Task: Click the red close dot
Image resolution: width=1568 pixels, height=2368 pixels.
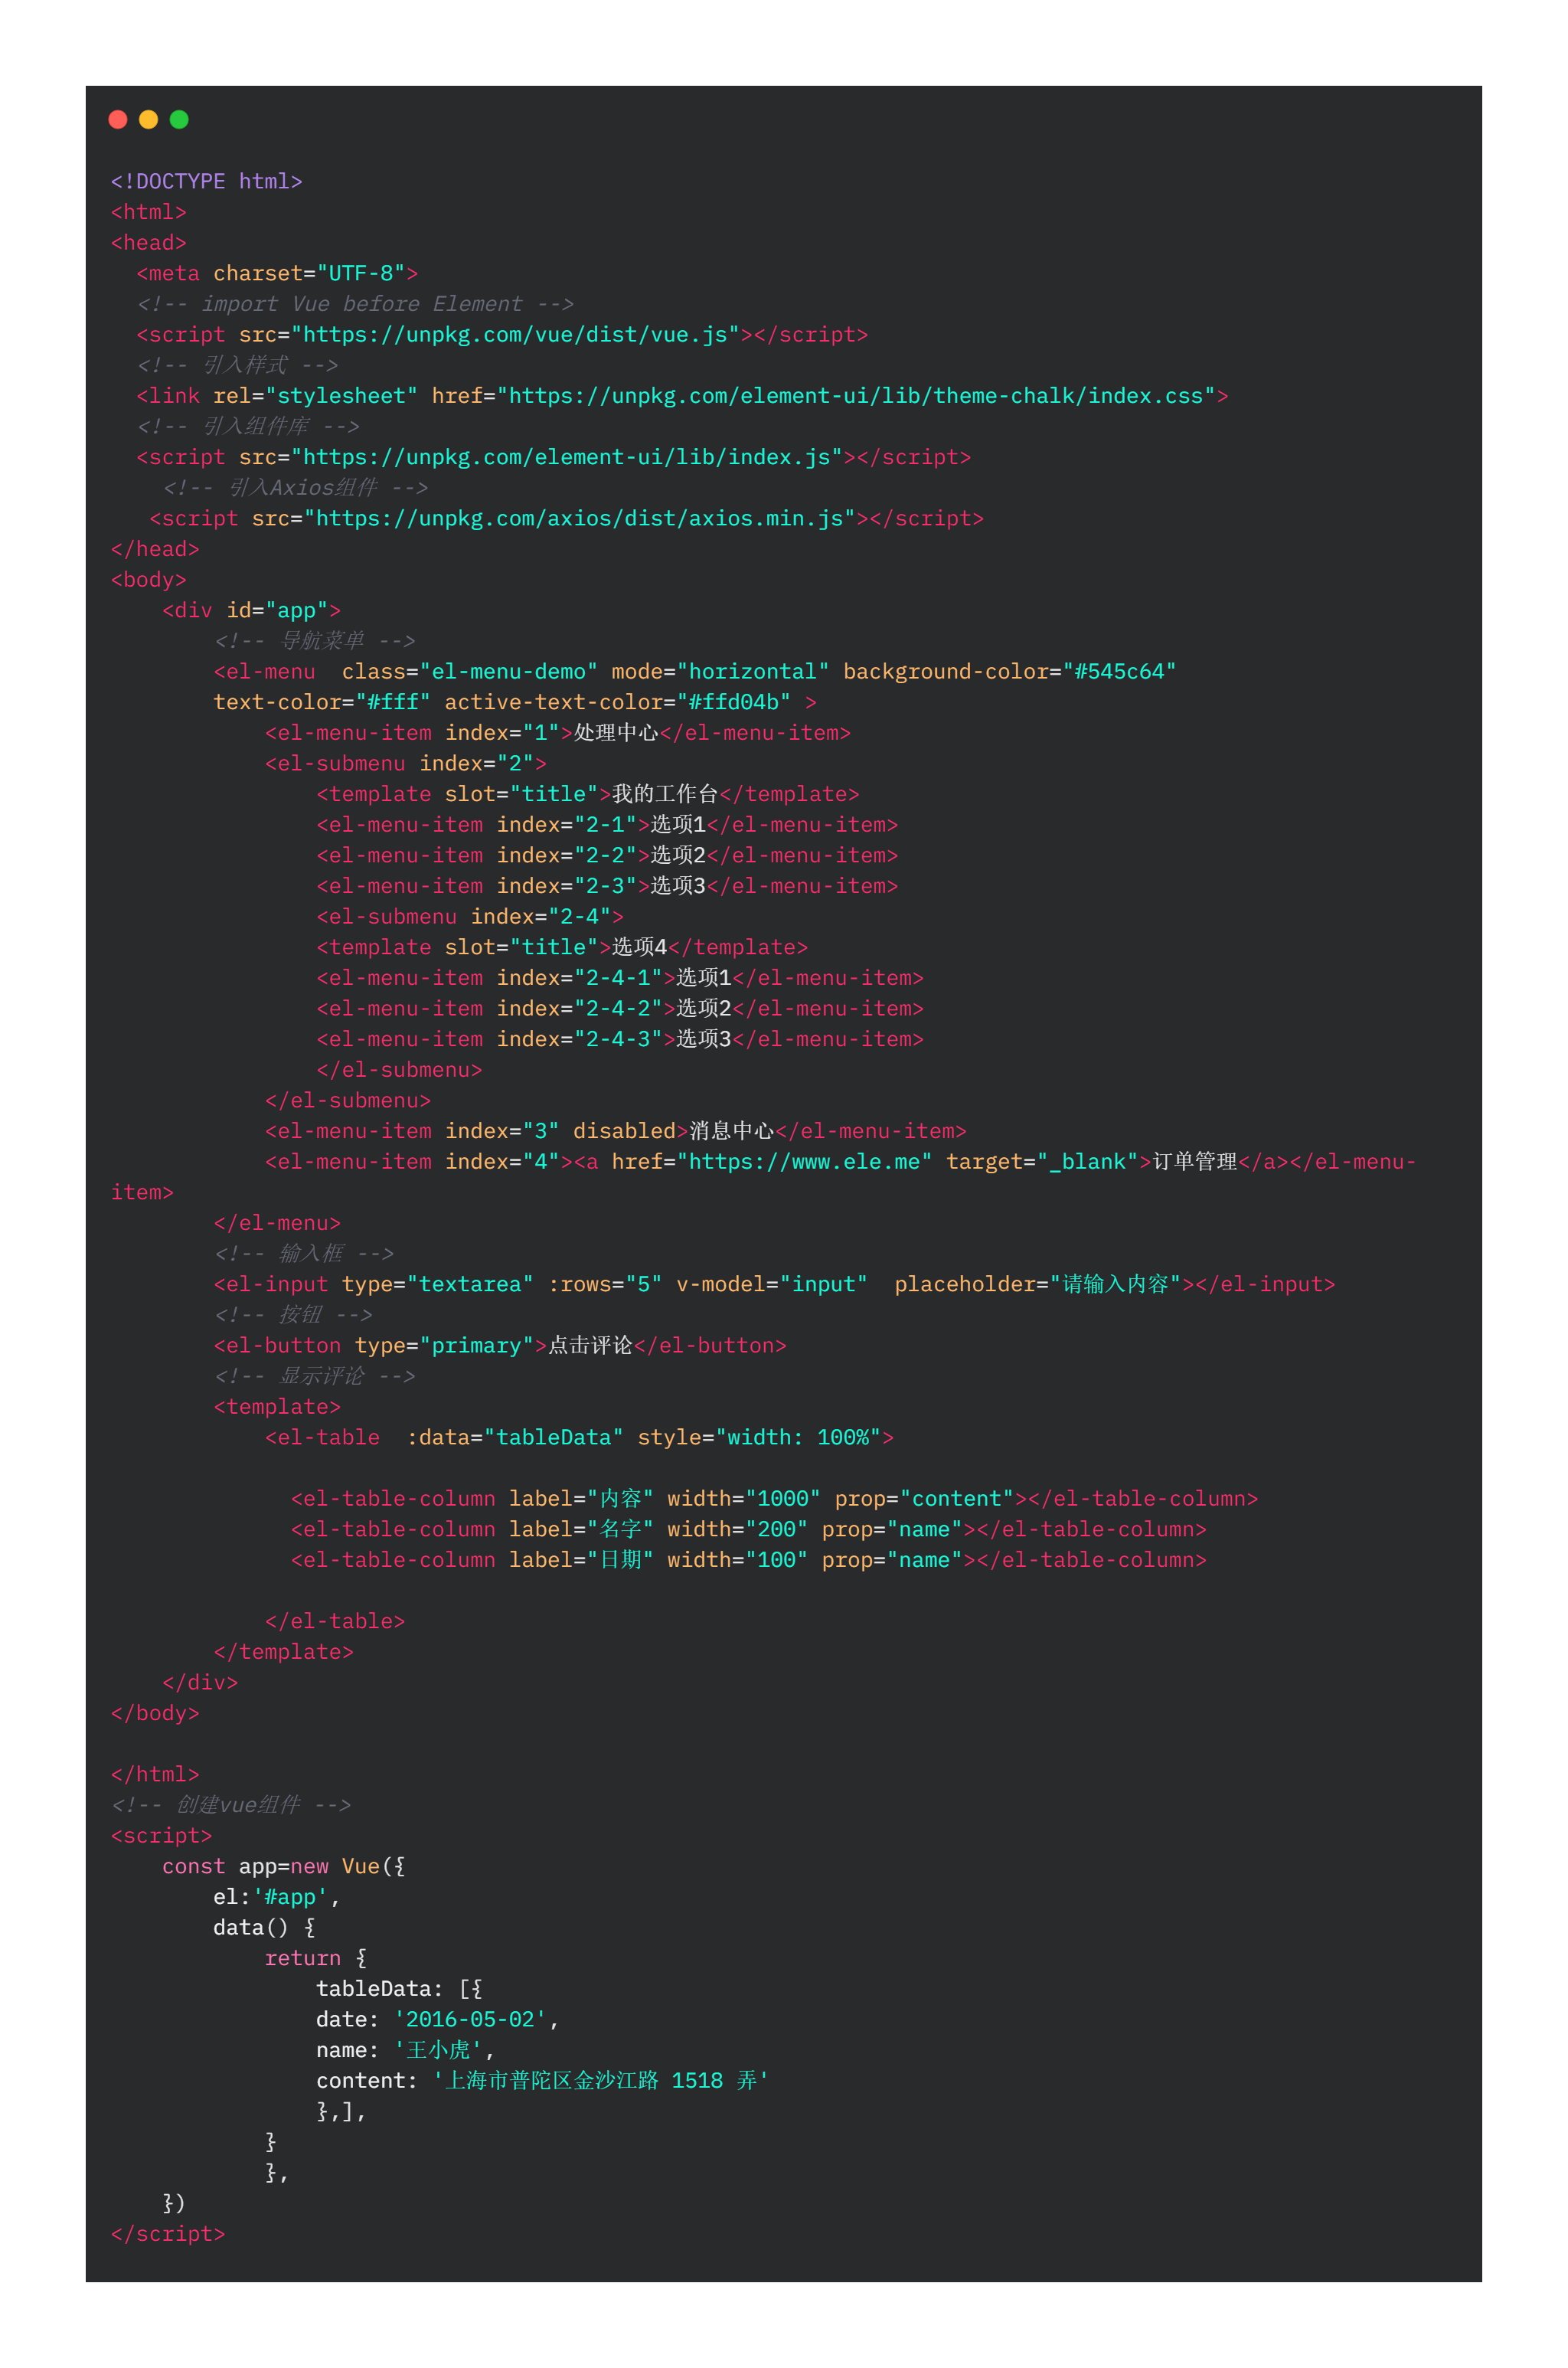Action: pyautogui.click(x=118, y=120)
